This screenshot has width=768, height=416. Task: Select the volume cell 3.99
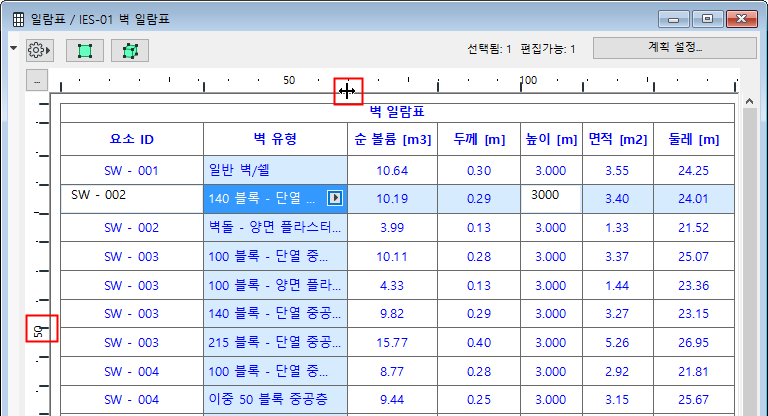(x=392, y=228)
